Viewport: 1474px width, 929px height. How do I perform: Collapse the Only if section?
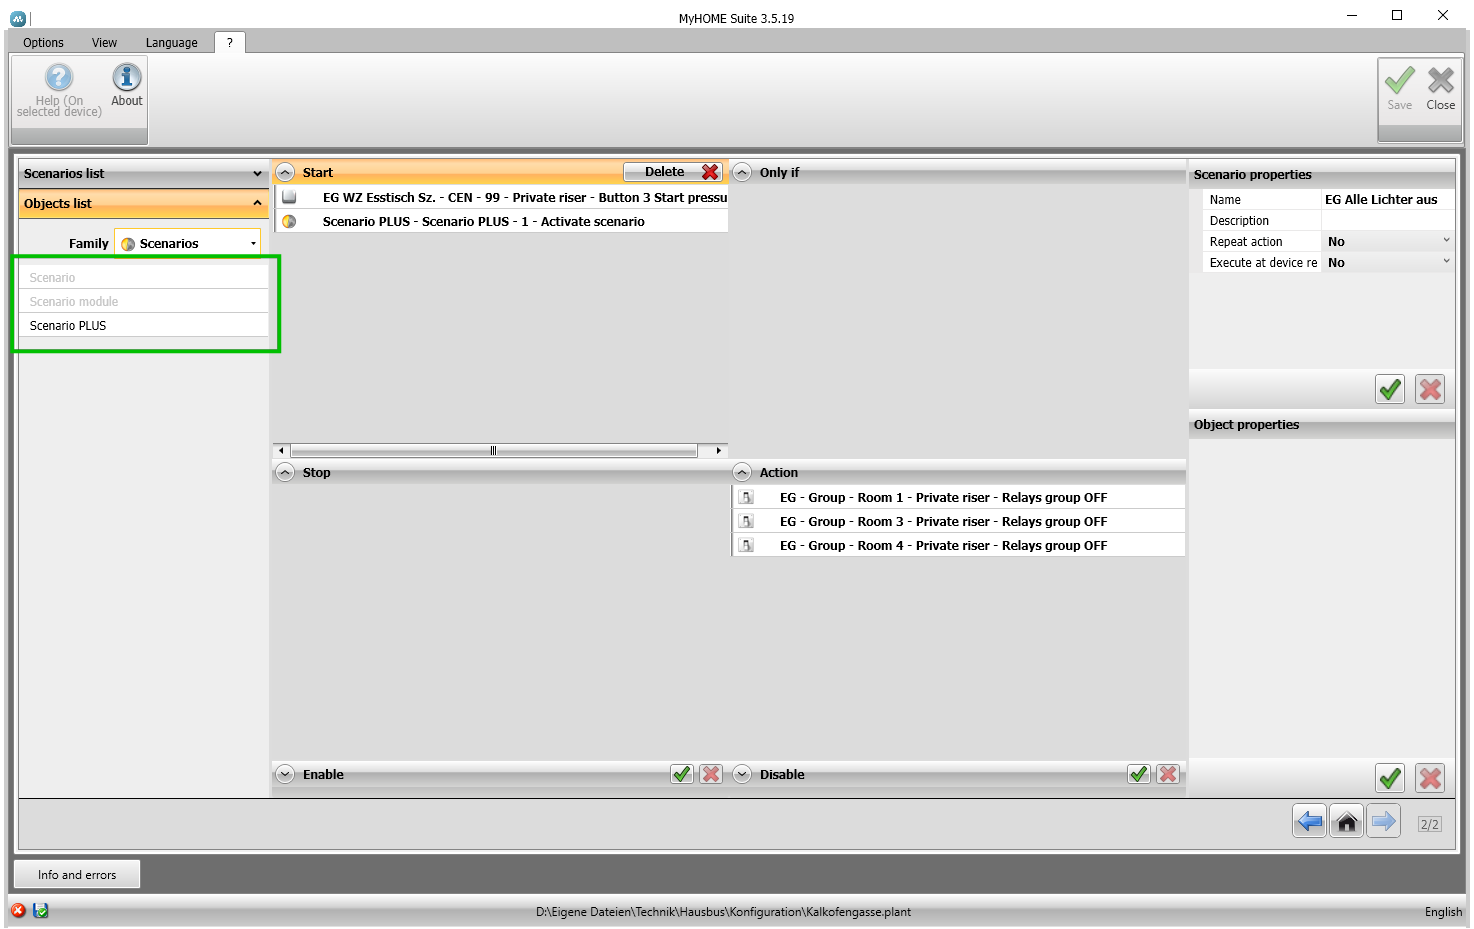(742, 172)
